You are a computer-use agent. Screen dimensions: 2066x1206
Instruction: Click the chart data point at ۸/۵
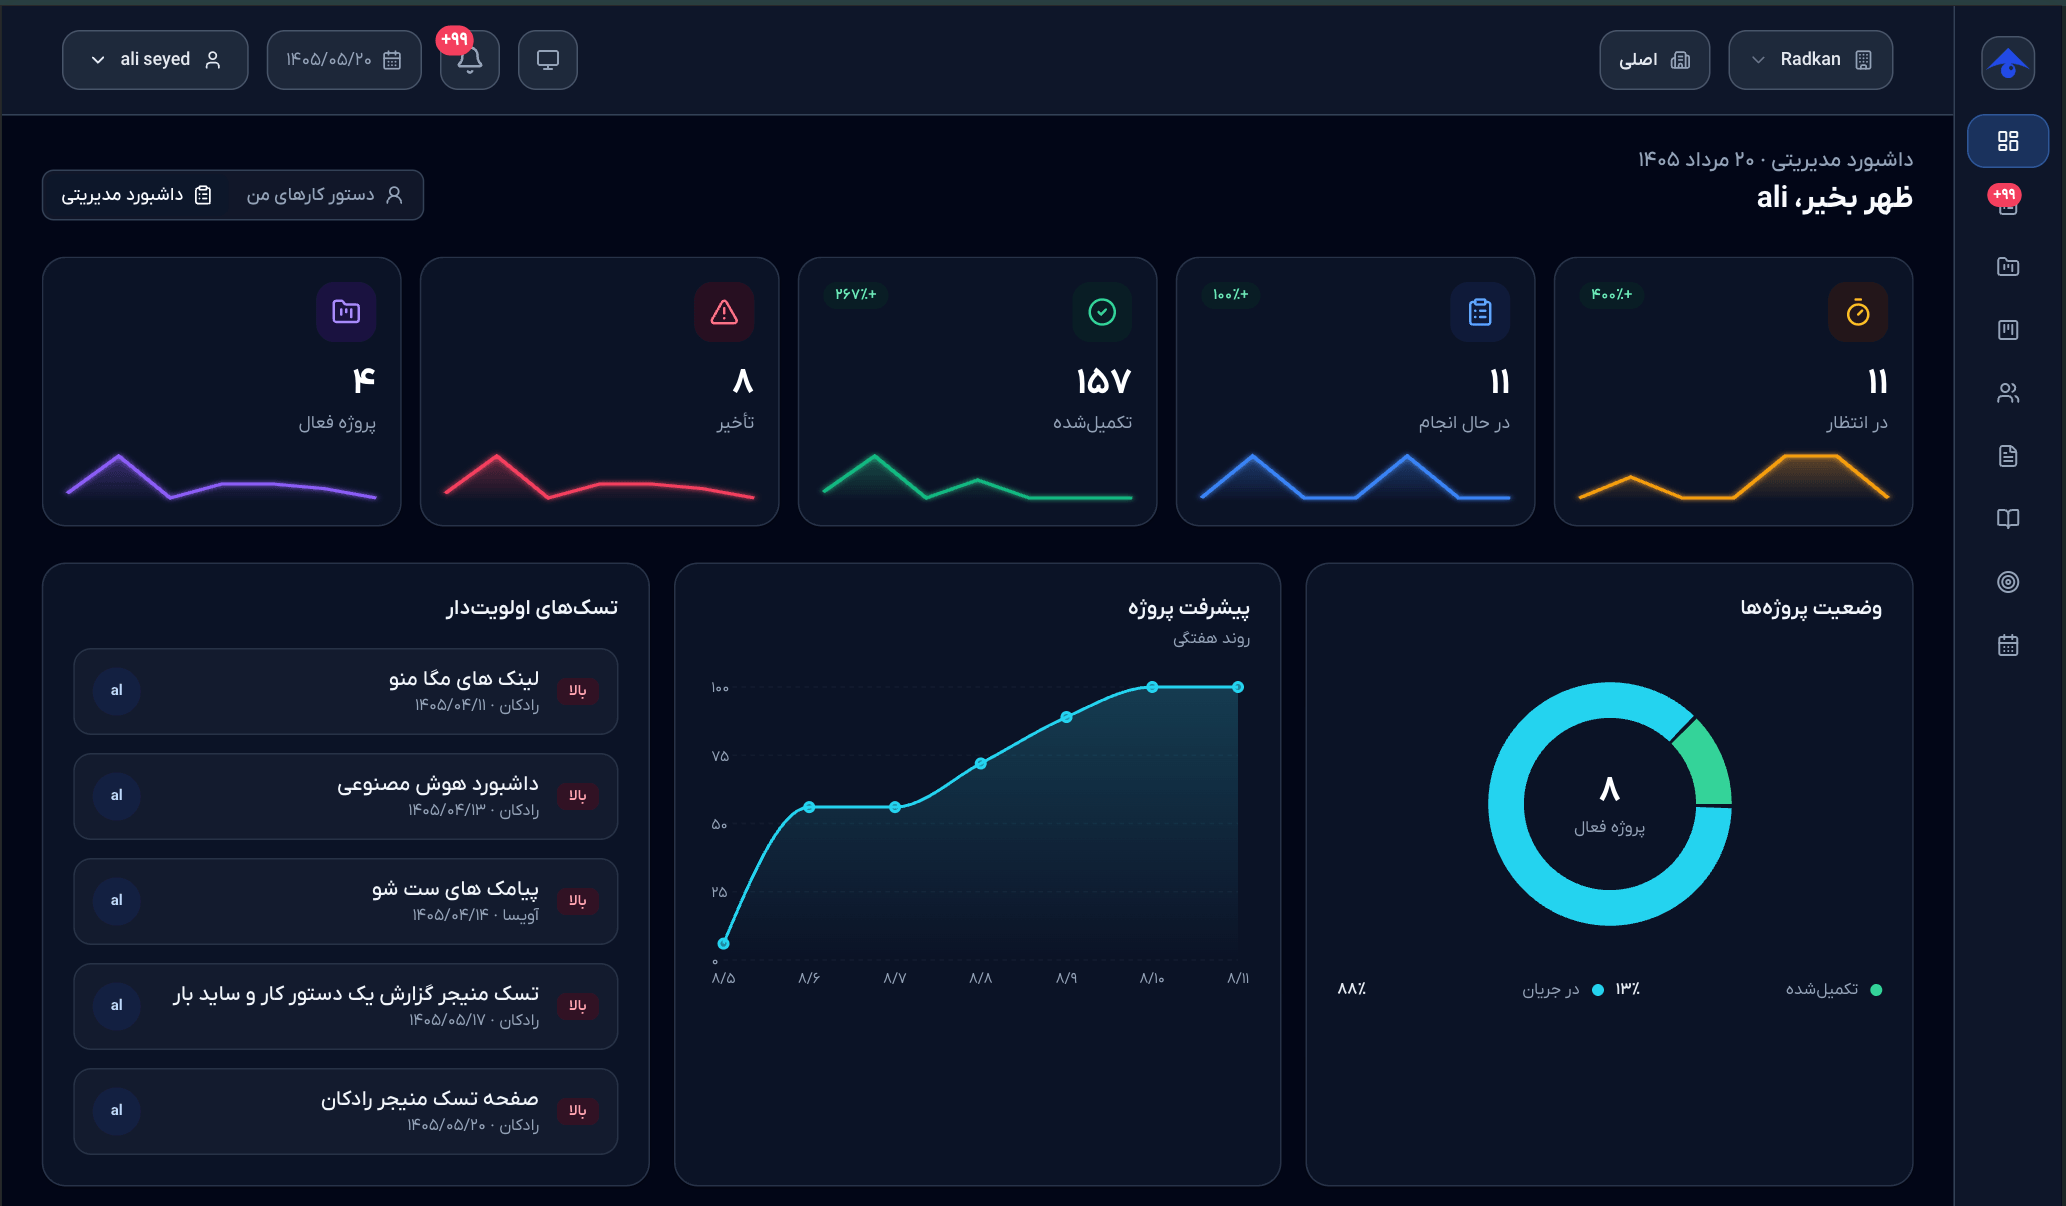[724, 943]
